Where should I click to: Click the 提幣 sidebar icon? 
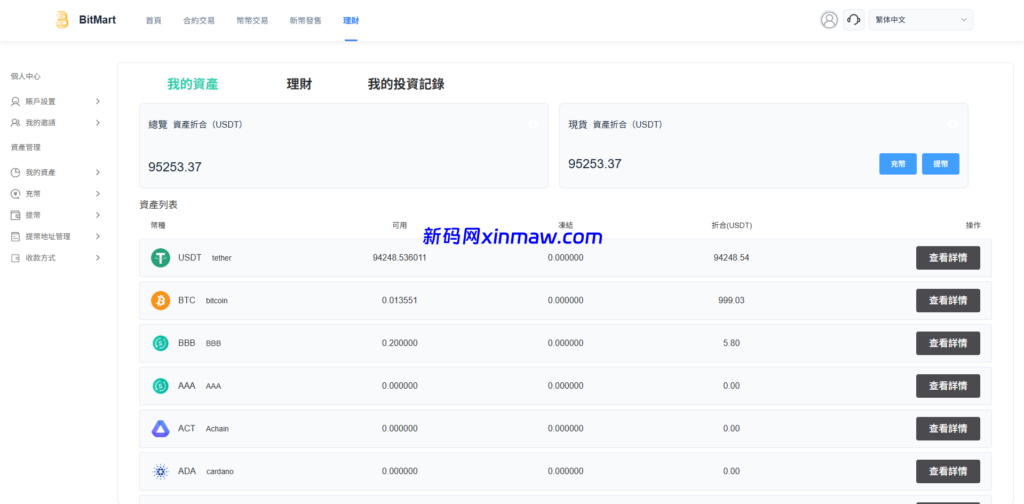pos(16,215)
